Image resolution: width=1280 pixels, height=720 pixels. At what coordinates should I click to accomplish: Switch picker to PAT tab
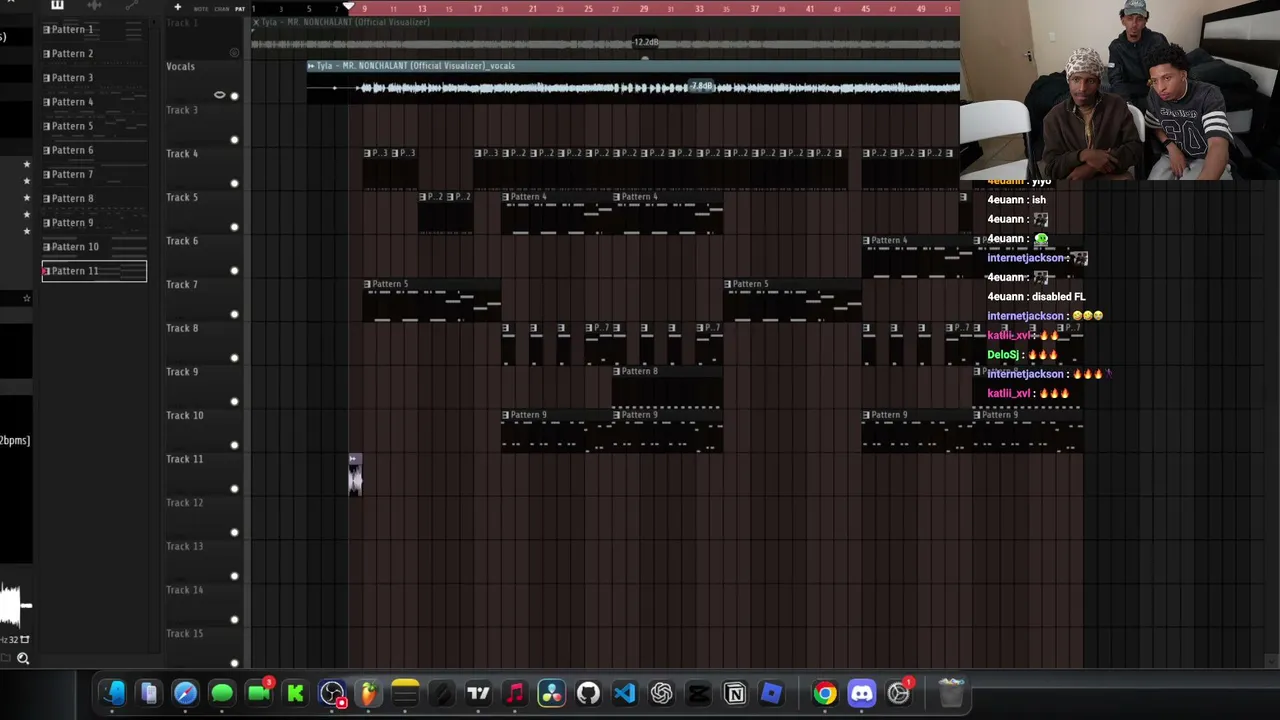(240, 9)
